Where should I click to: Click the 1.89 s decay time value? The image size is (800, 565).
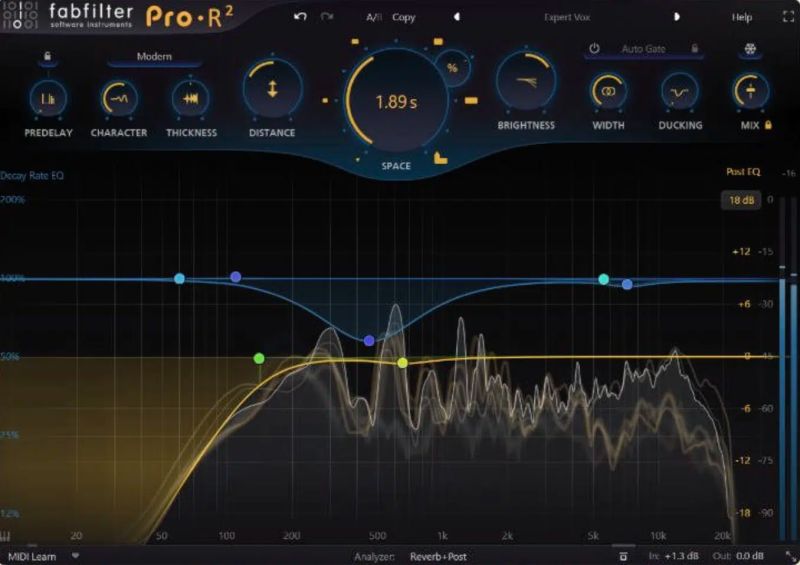tap(396, 102)
